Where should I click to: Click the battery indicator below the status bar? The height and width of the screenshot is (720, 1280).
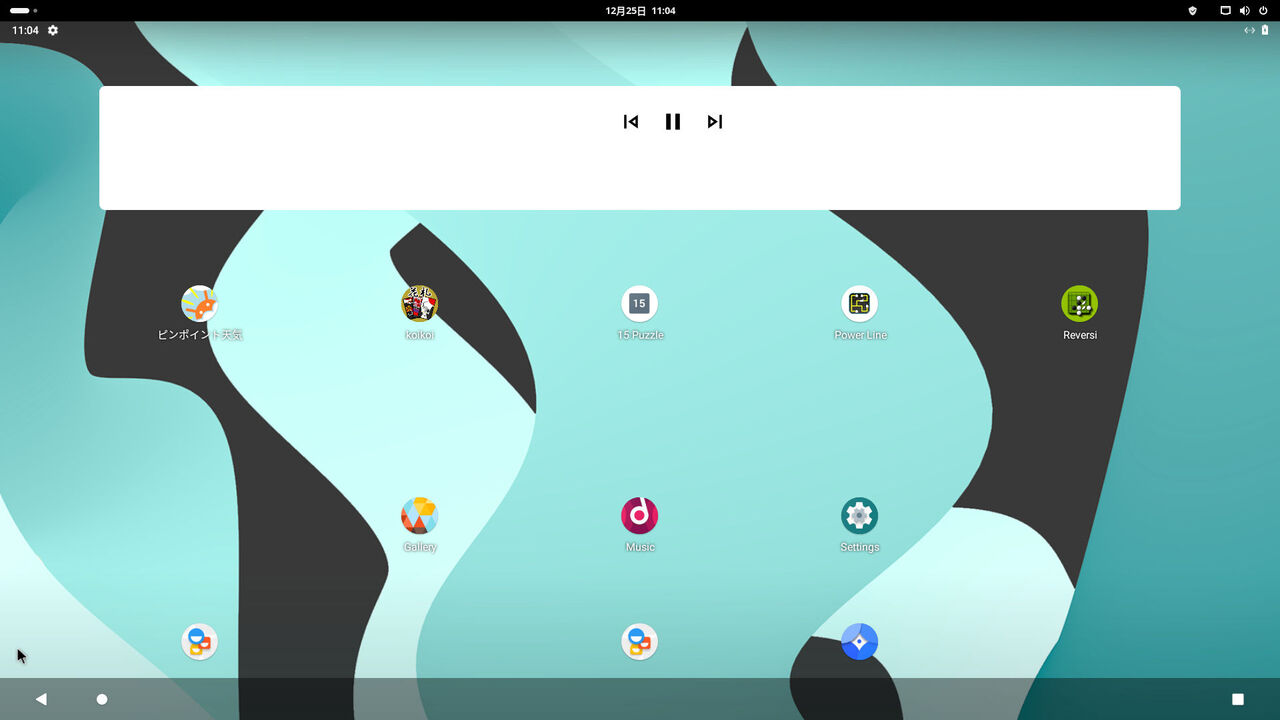click(x=1264, y=30)
